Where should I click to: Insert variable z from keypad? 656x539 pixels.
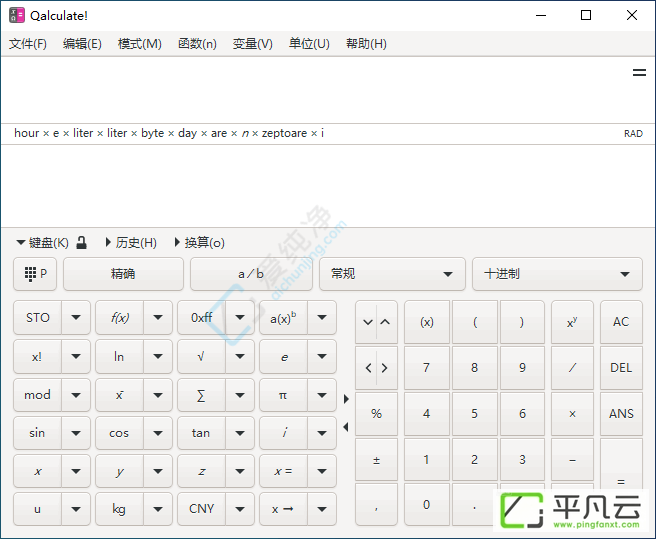[202, 471]
